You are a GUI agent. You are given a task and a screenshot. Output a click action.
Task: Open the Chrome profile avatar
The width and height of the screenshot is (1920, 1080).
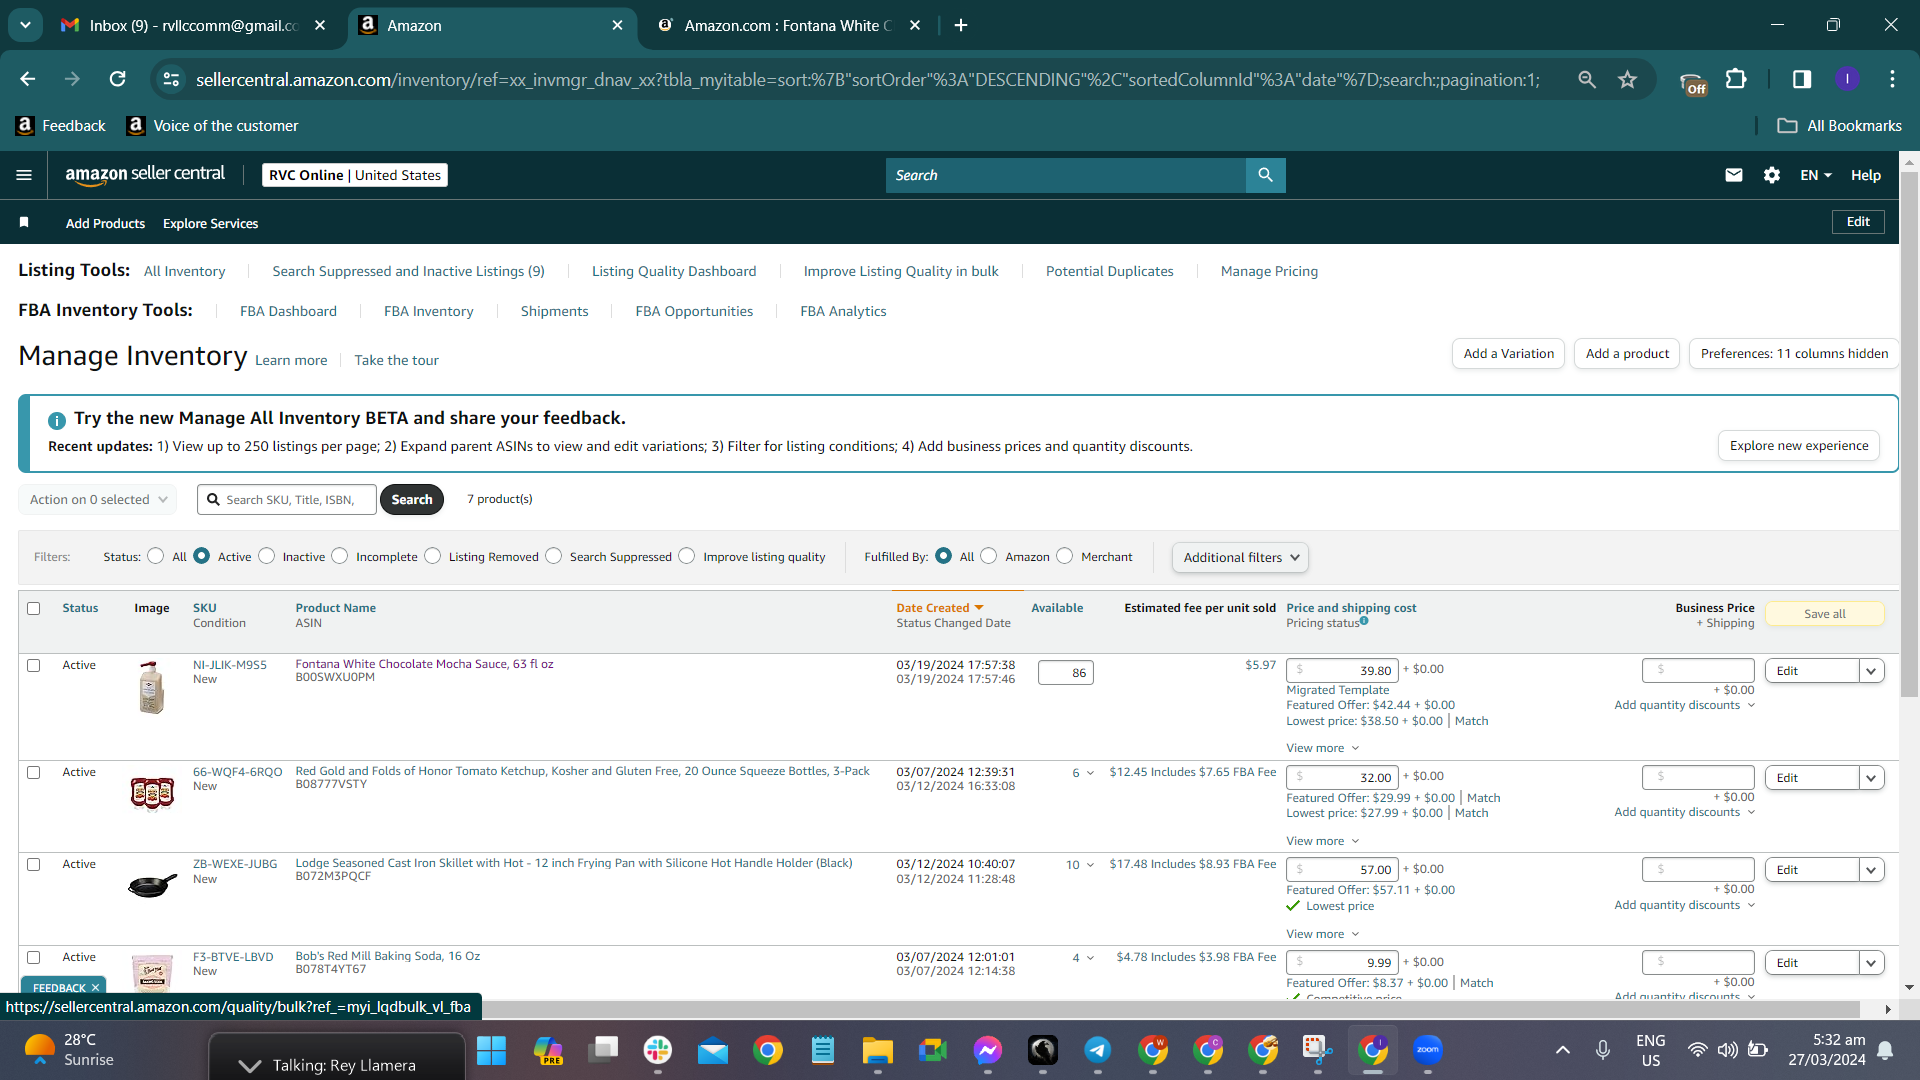tap(1848, 79)
